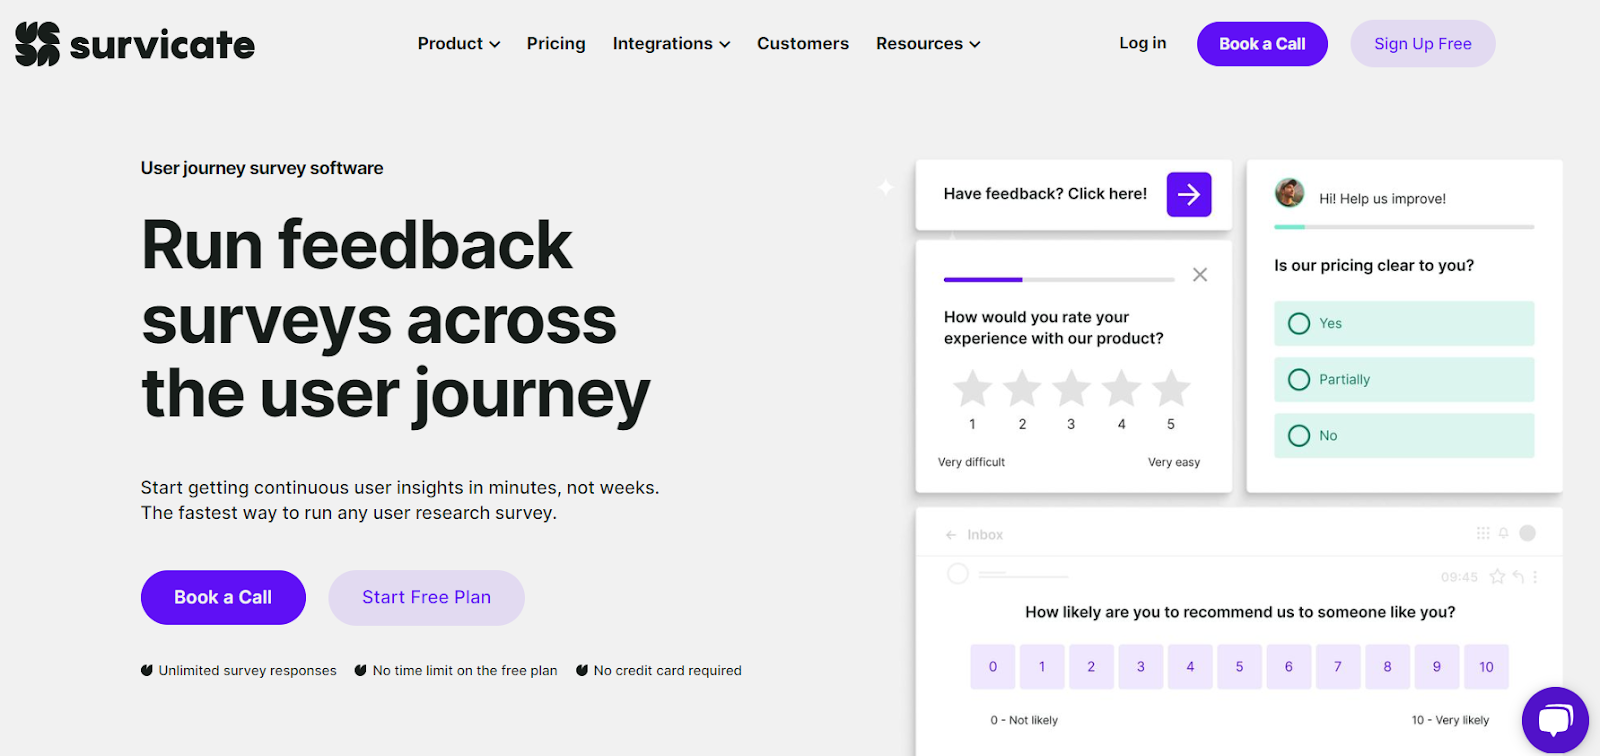Open the Customers page

pyautogui.click(x=802, y=43)
